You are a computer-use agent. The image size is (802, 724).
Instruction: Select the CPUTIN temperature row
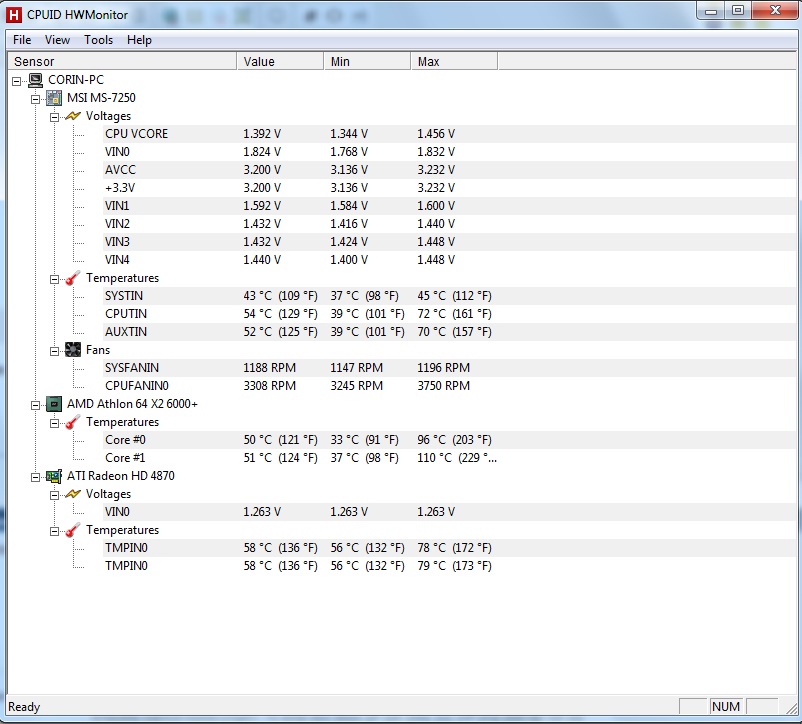(x=450, y=314)
